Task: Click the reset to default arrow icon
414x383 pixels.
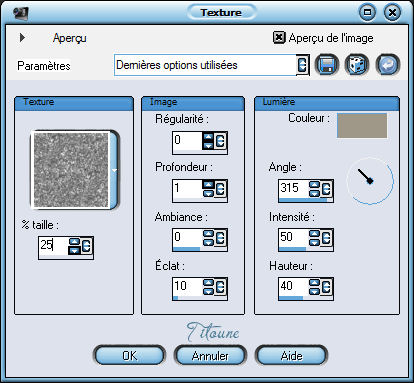Action: pyautogui.click(x=387, y=64)
